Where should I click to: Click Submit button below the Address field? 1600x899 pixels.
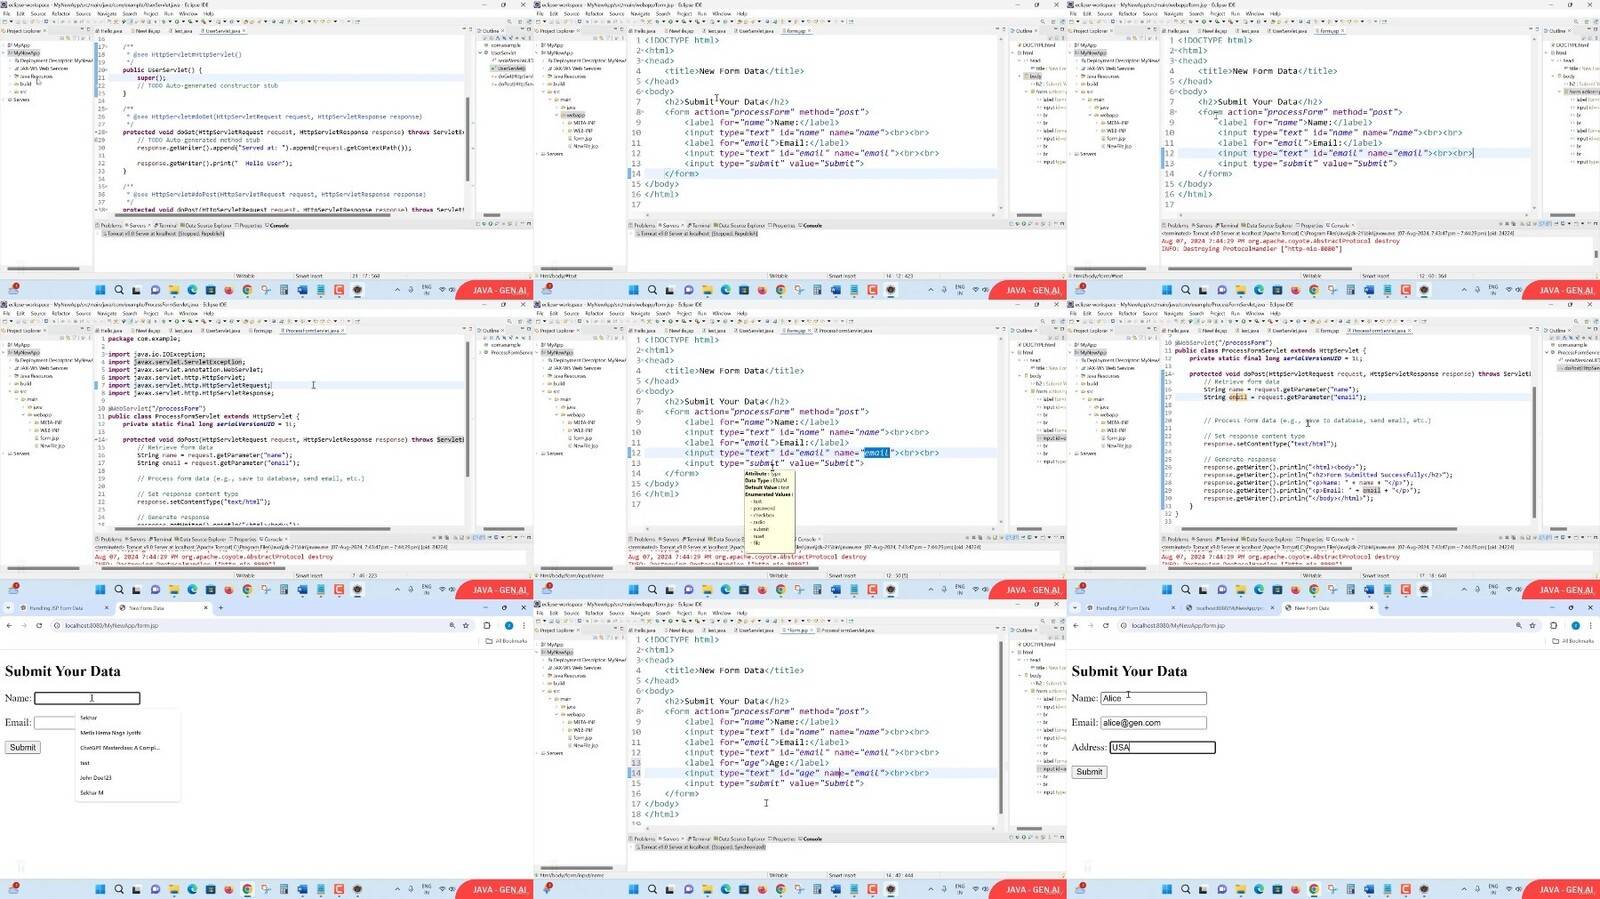click(1089, 771)
